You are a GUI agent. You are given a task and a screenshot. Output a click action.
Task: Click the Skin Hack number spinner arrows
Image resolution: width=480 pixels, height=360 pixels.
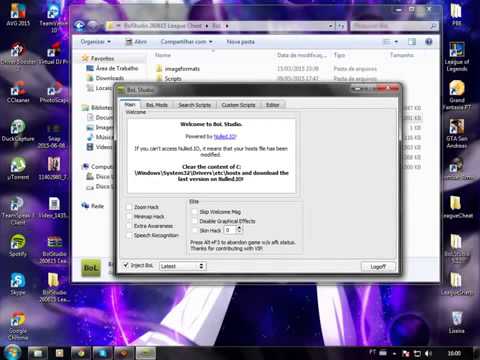pos(239,230)
